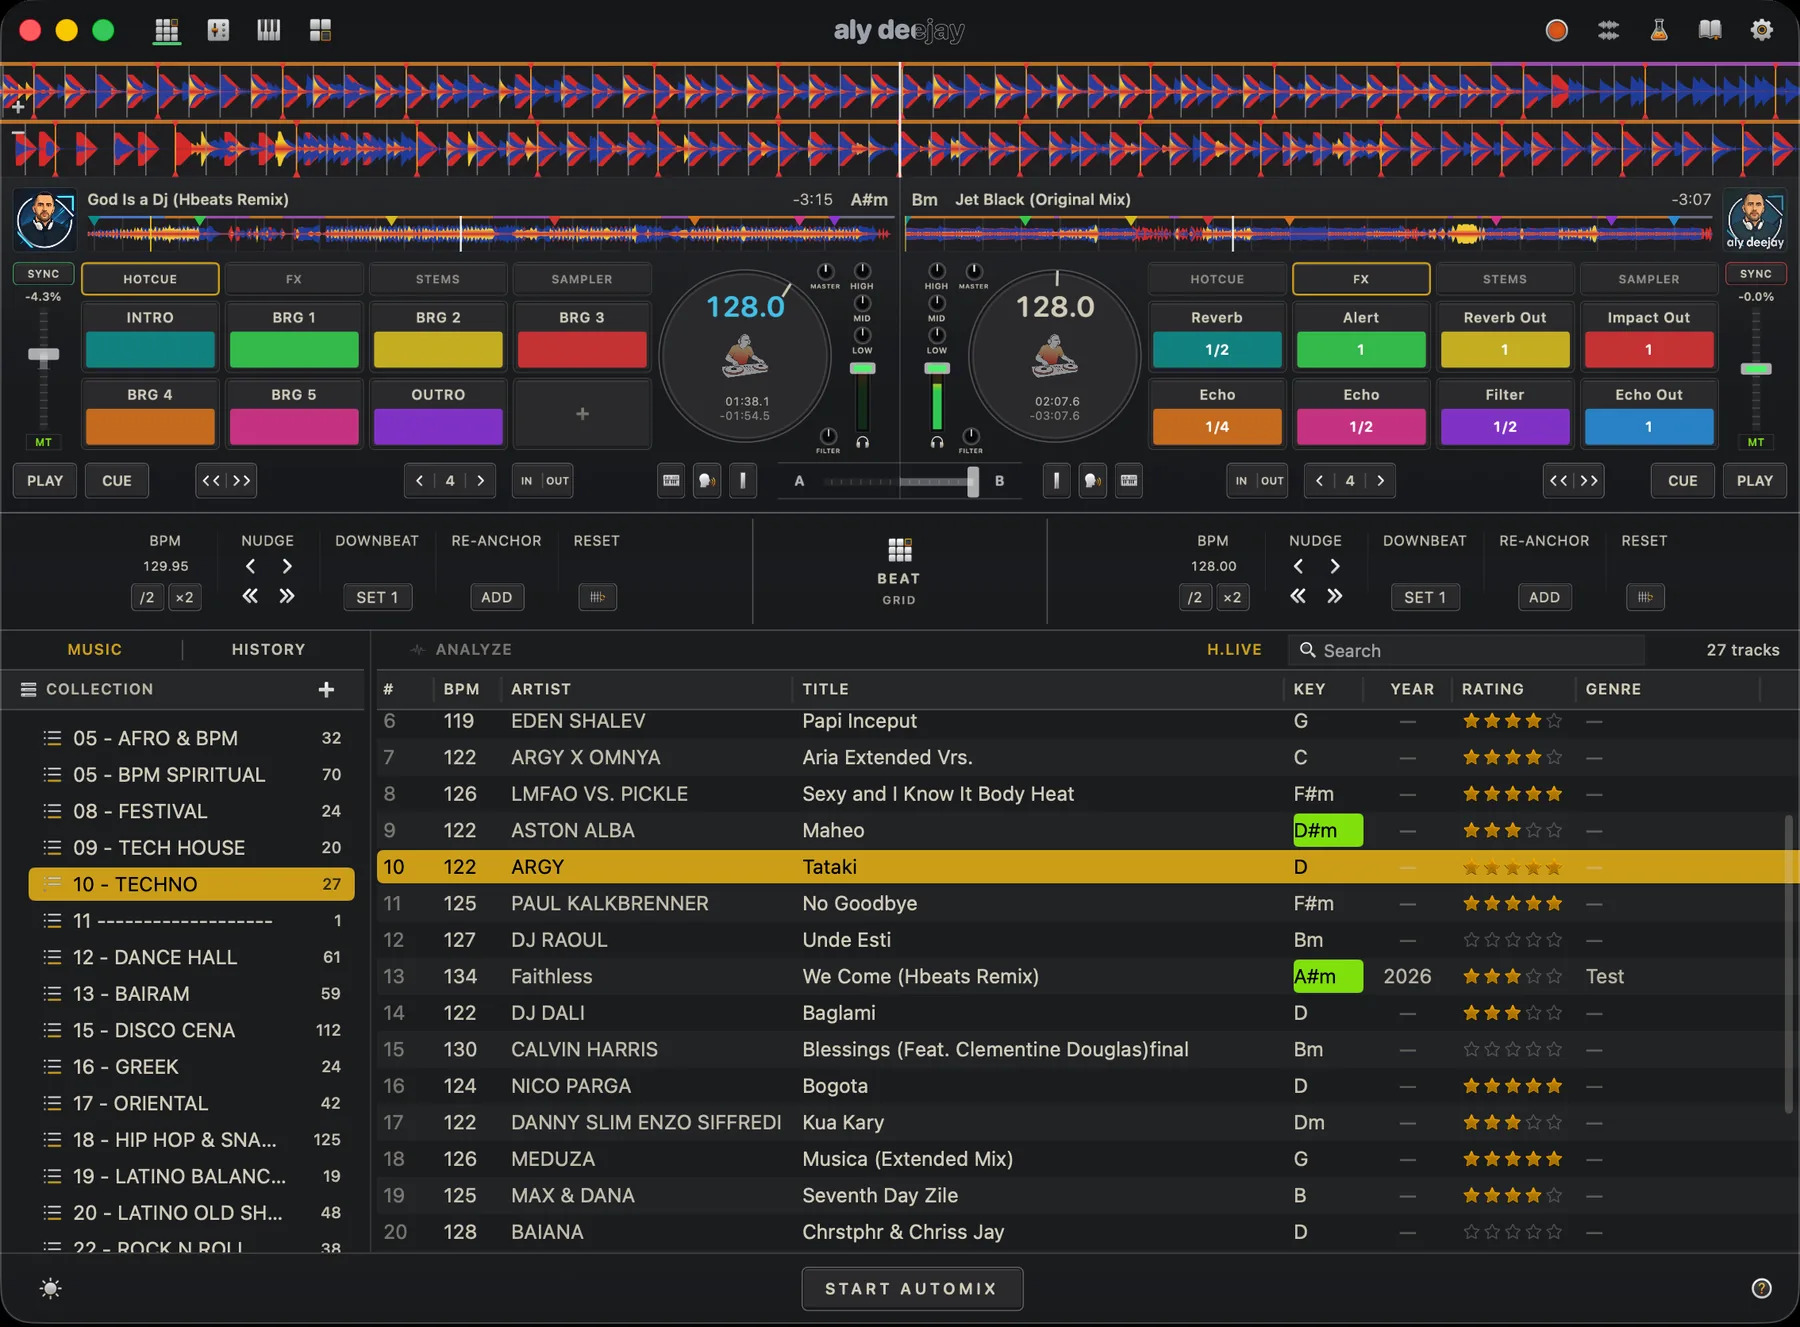1800x1327 pixels.
Task: Click left deck PLAY button
Action: (x=45, y=481)
